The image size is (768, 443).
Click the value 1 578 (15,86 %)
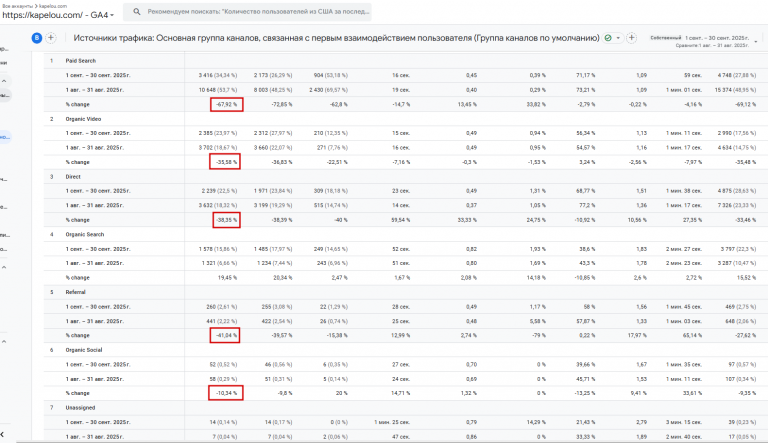coord(217,249)
